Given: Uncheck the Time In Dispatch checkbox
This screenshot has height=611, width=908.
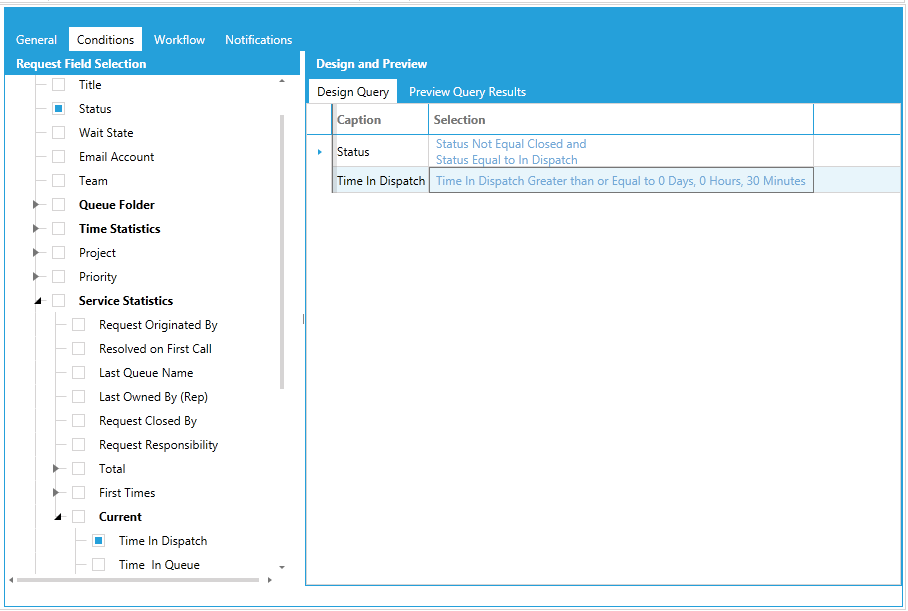Looking at the screenshot, I should click(98, 541).
